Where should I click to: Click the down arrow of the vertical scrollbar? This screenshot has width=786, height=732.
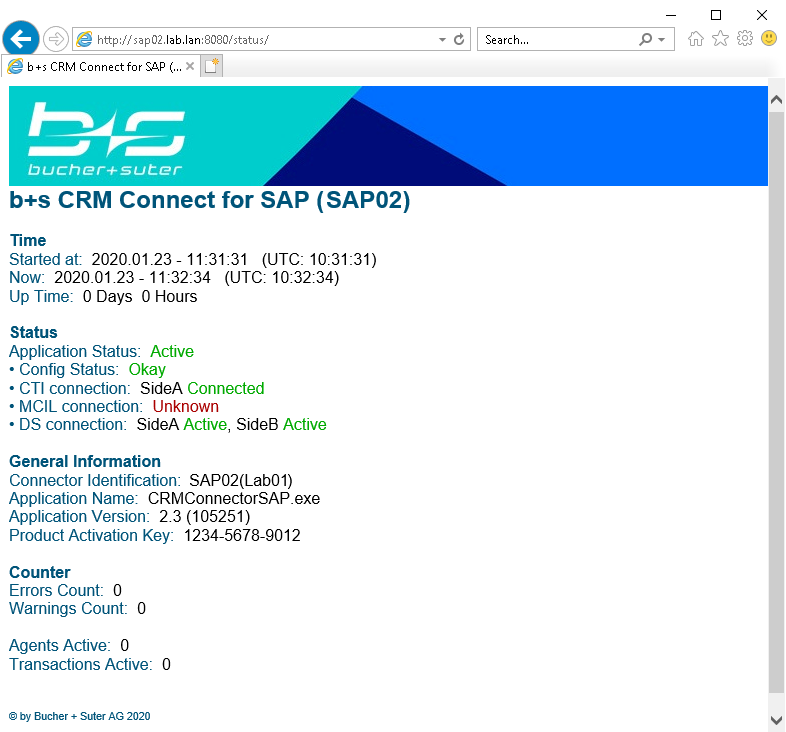click(776, 720)
